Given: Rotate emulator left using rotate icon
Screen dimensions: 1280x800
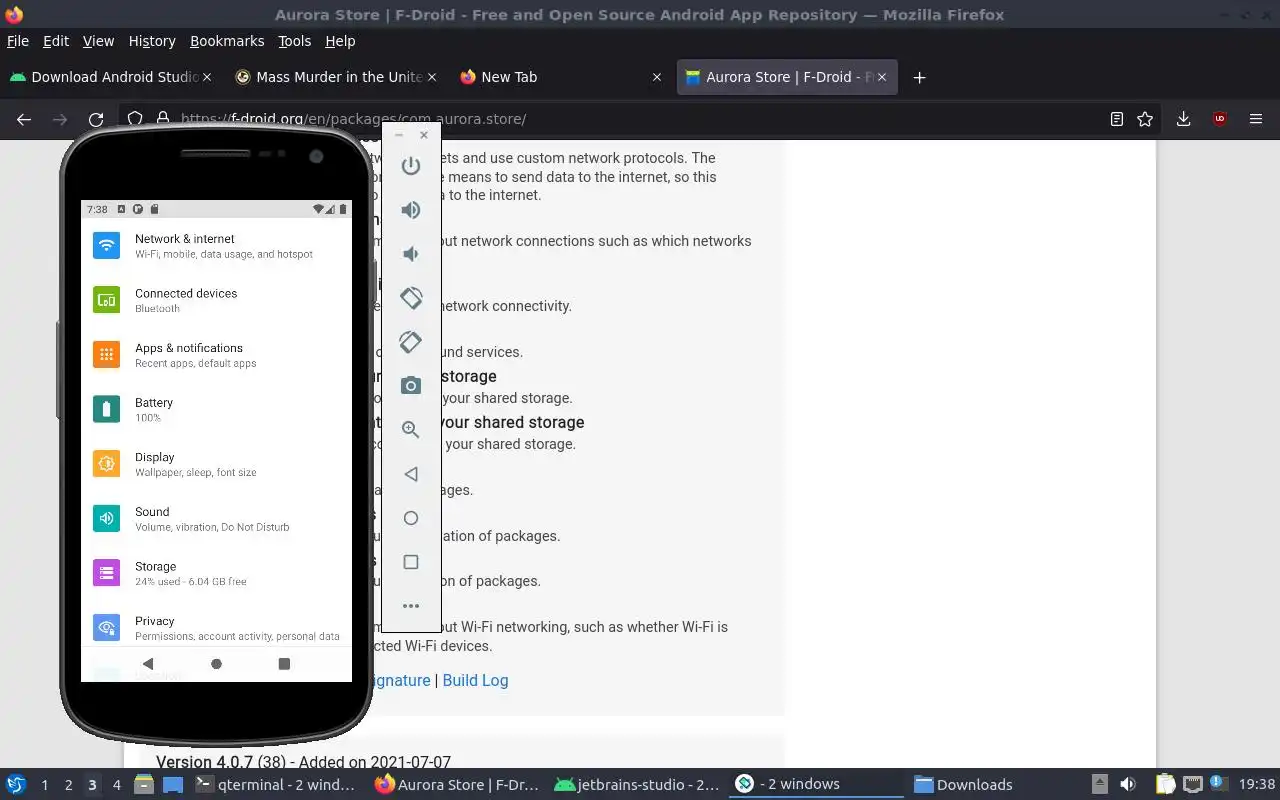Looking at the screenshot, I should [411, 298].
